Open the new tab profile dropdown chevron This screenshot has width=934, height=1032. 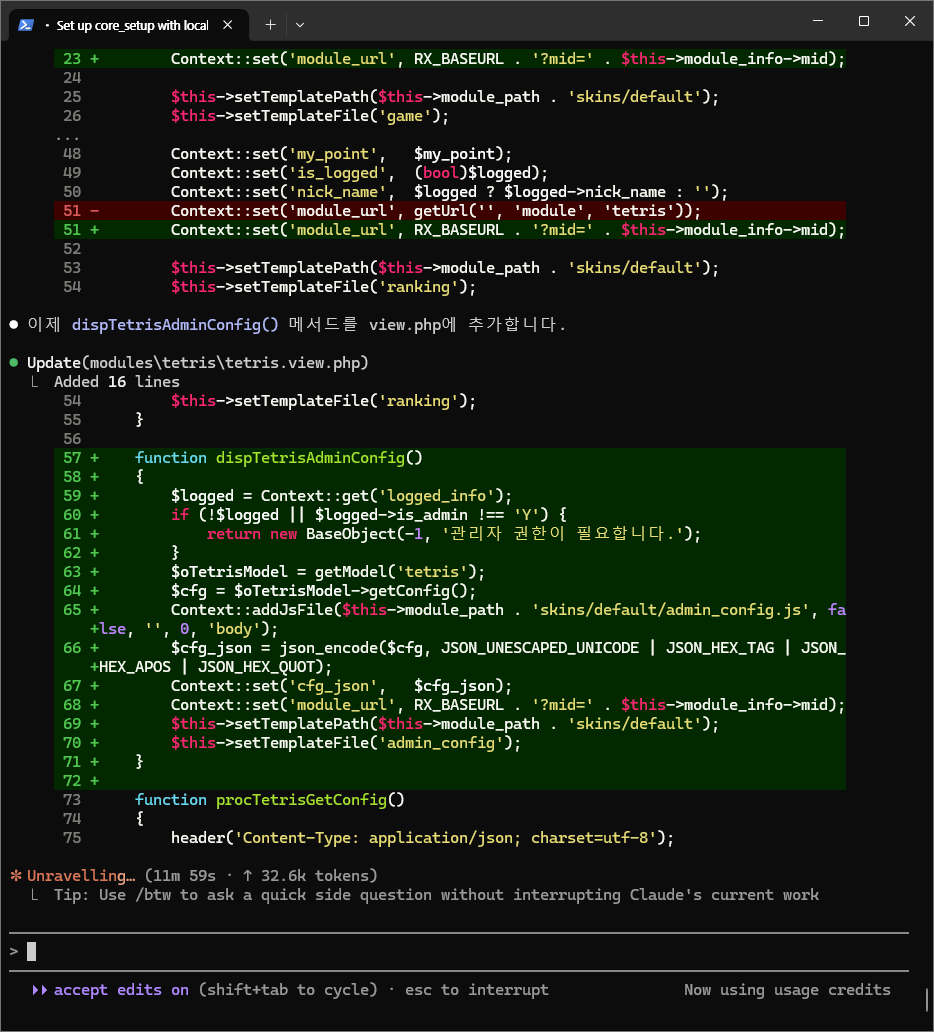point(300,25)
